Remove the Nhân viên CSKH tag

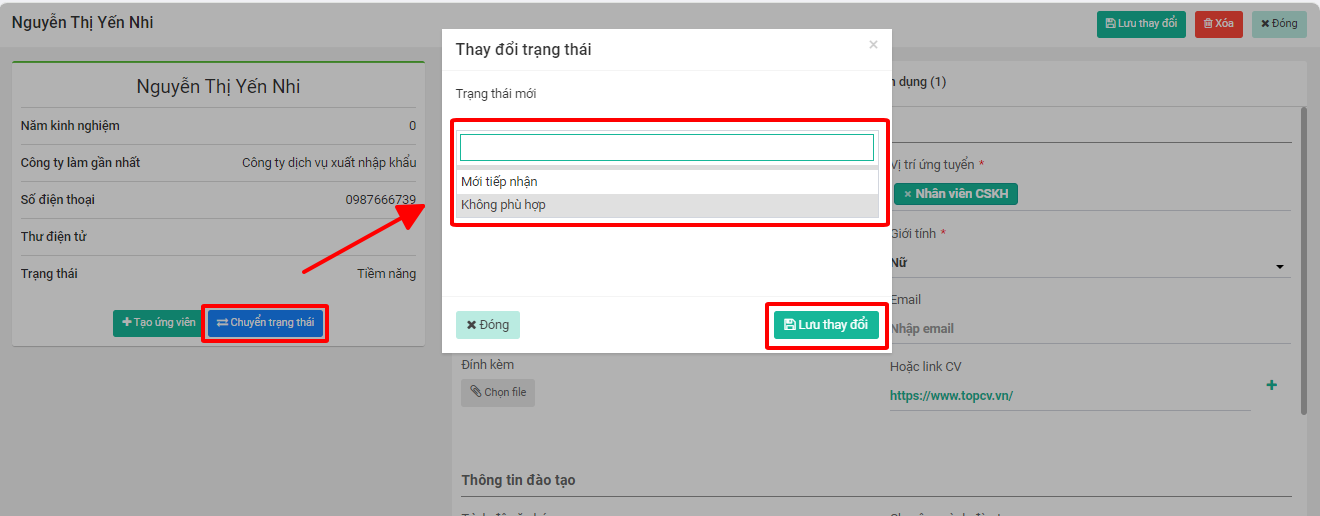pos(907,194)
